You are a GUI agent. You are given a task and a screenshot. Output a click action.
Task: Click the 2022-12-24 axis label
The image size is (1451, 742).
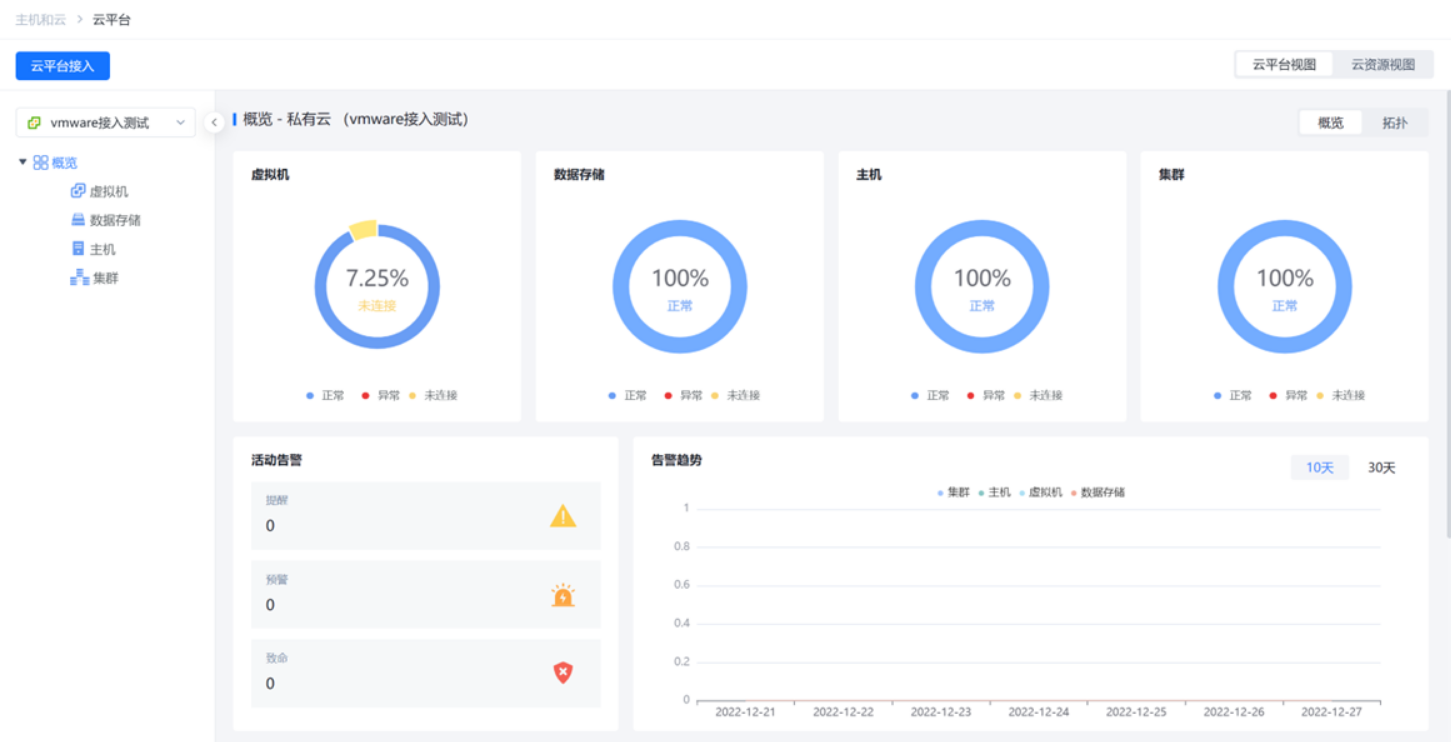[x=1038, y=713]
